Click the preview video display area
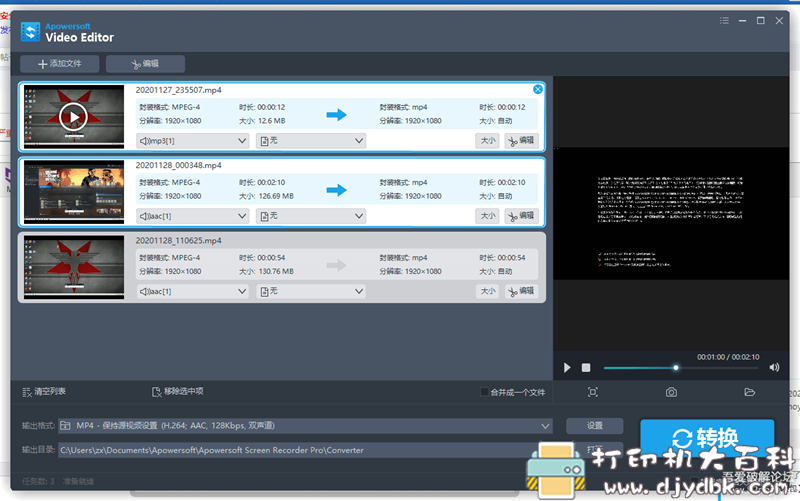Image resolution: width=800 pixels, height=501 pixels. (671, 213)
